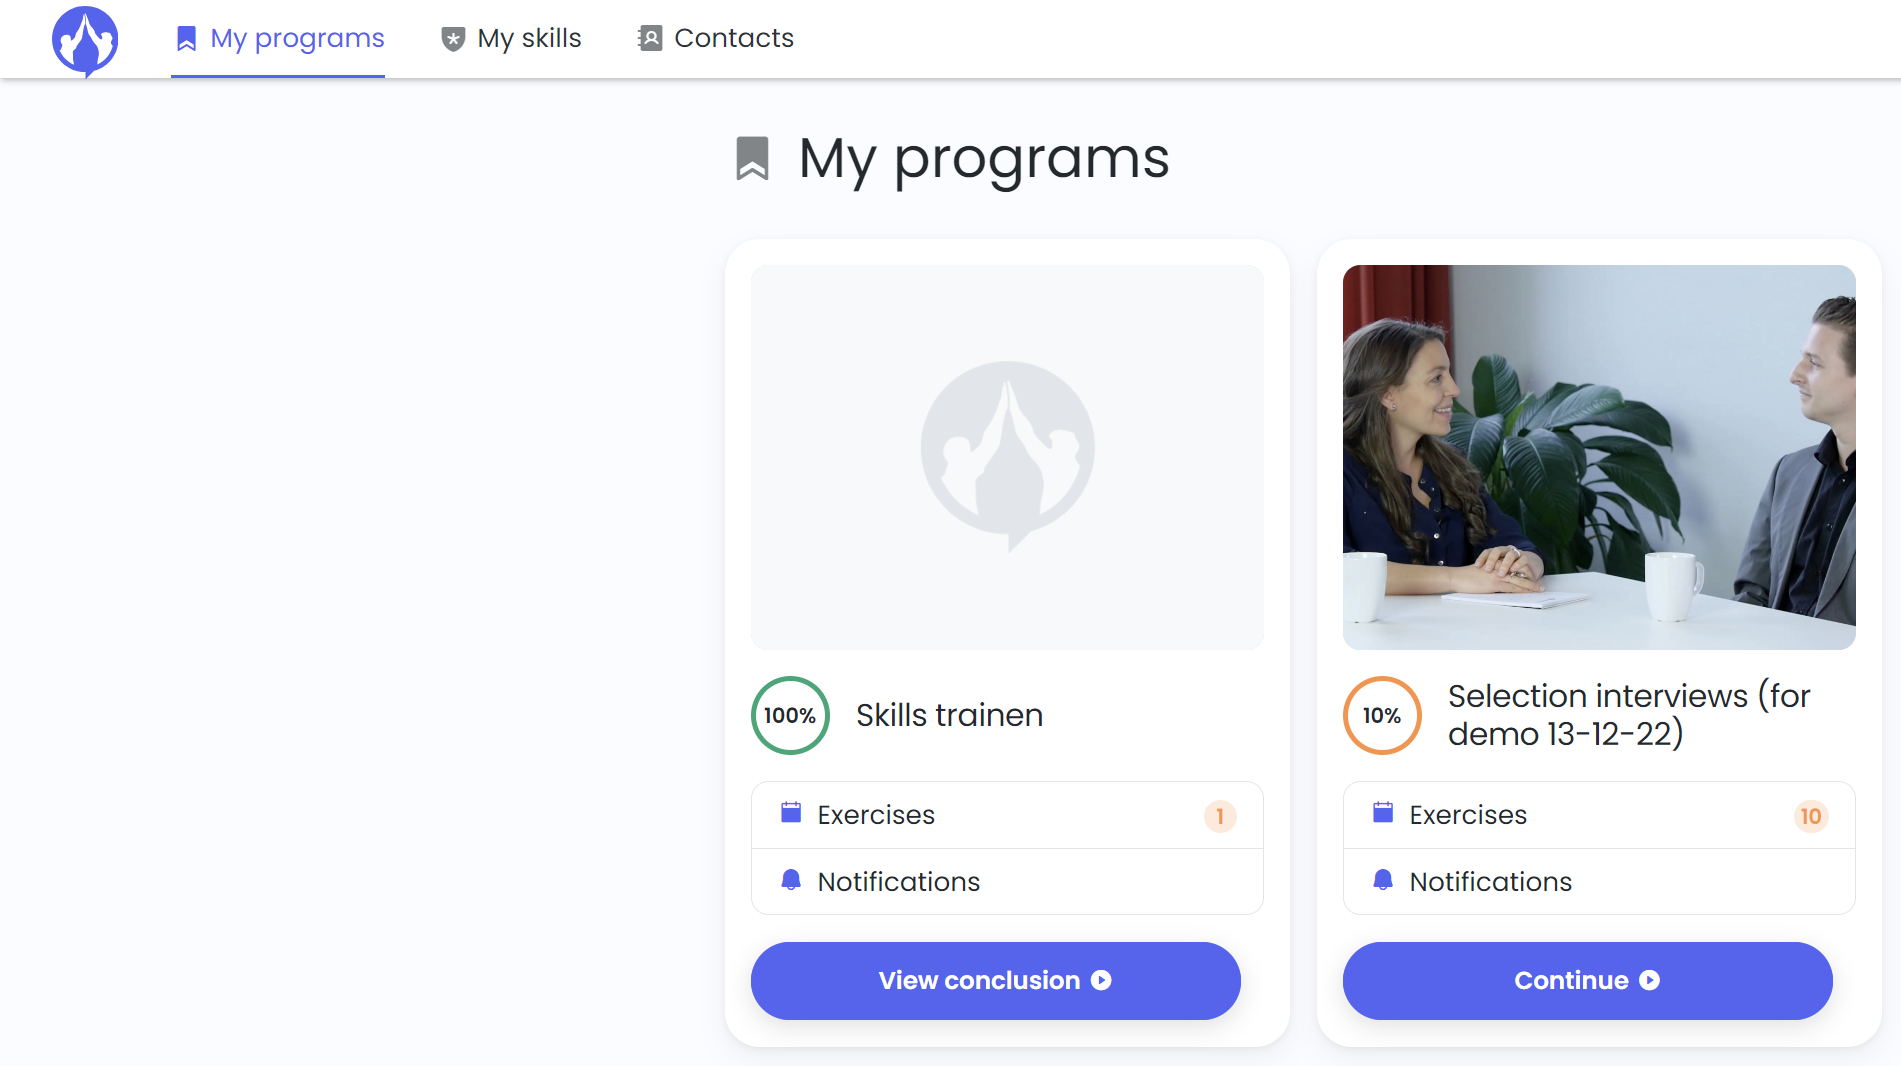1901x1066 pixels.
Task: Select the 10% progress circle
Action: click(1382, 716)
